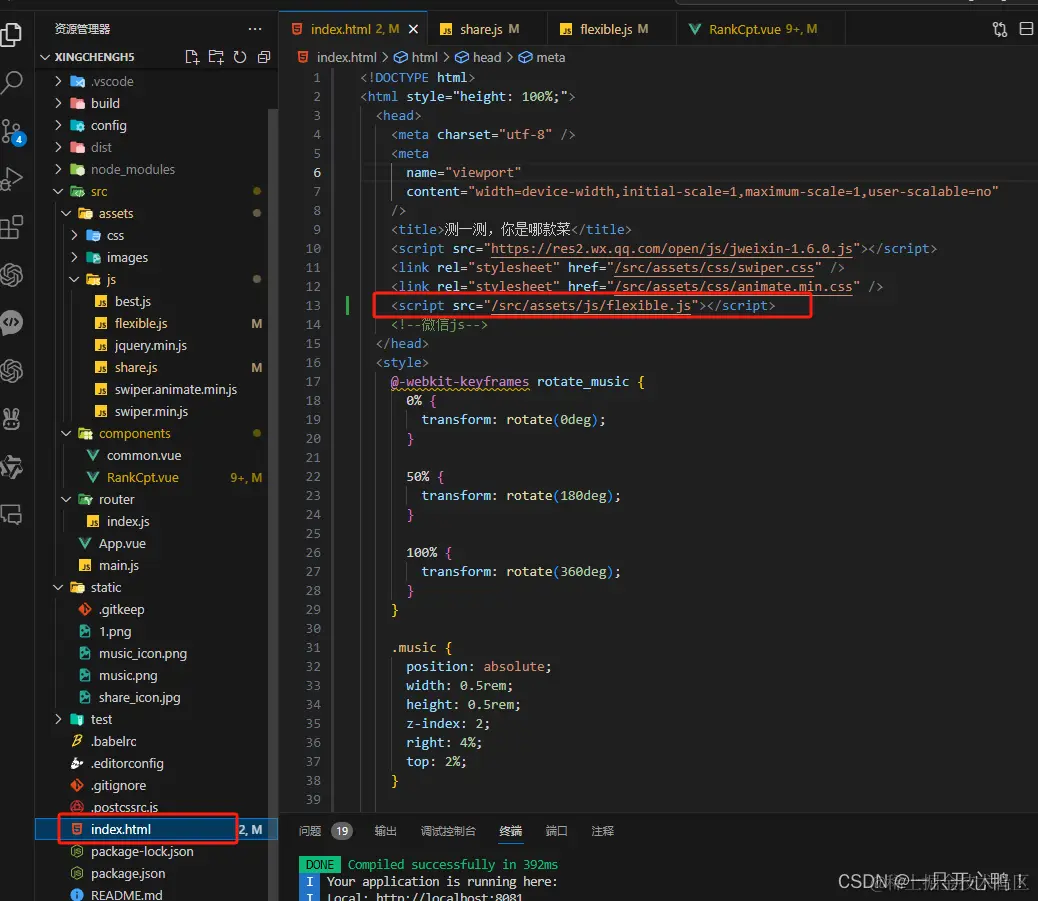Open the 输出 output panel tab

385,831
